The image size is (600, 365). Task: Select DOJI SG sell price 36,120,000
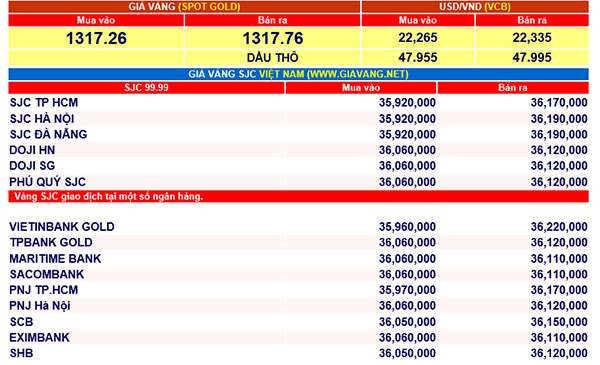[x=559, y=166]
